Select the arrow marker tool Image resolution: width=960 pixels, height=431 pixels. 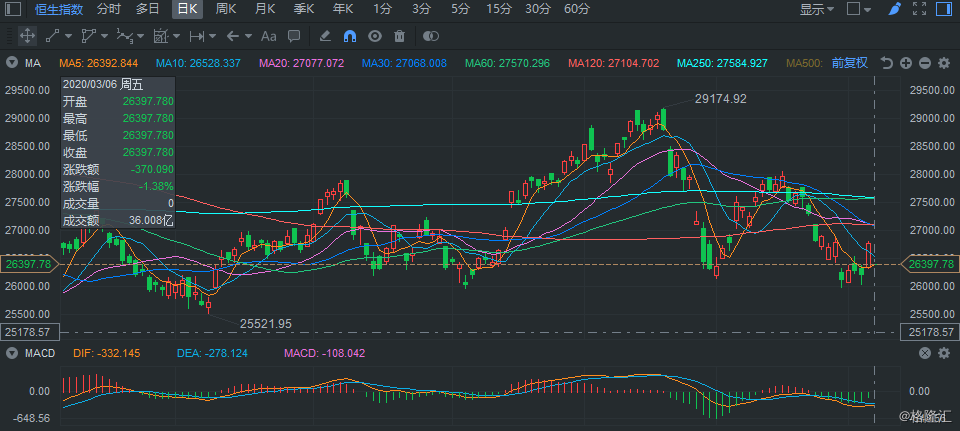pyautogui.click(x=233, y=36)
